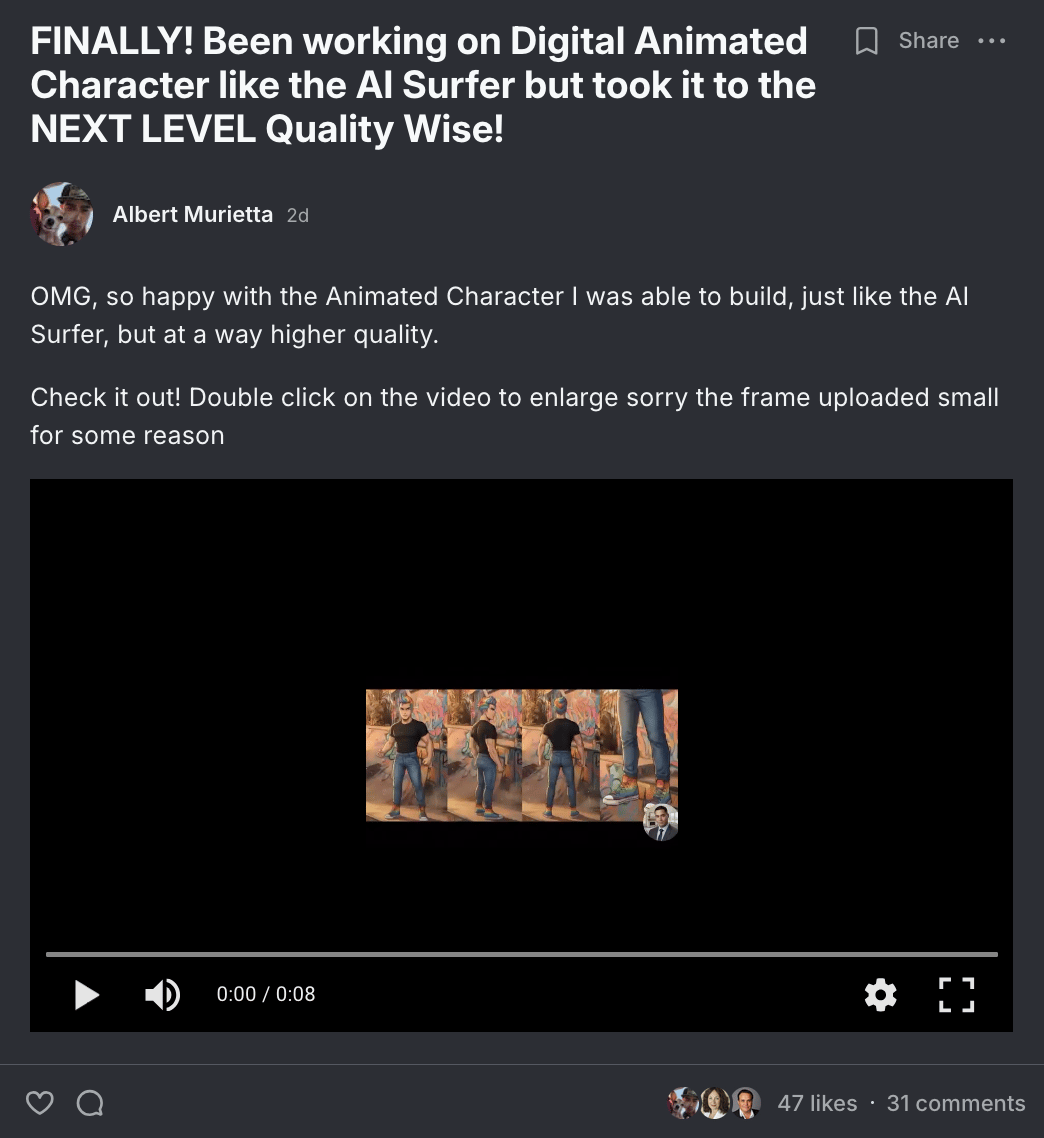View the 47 likes list
1044x1138 pixels.
click(817, 1103)
